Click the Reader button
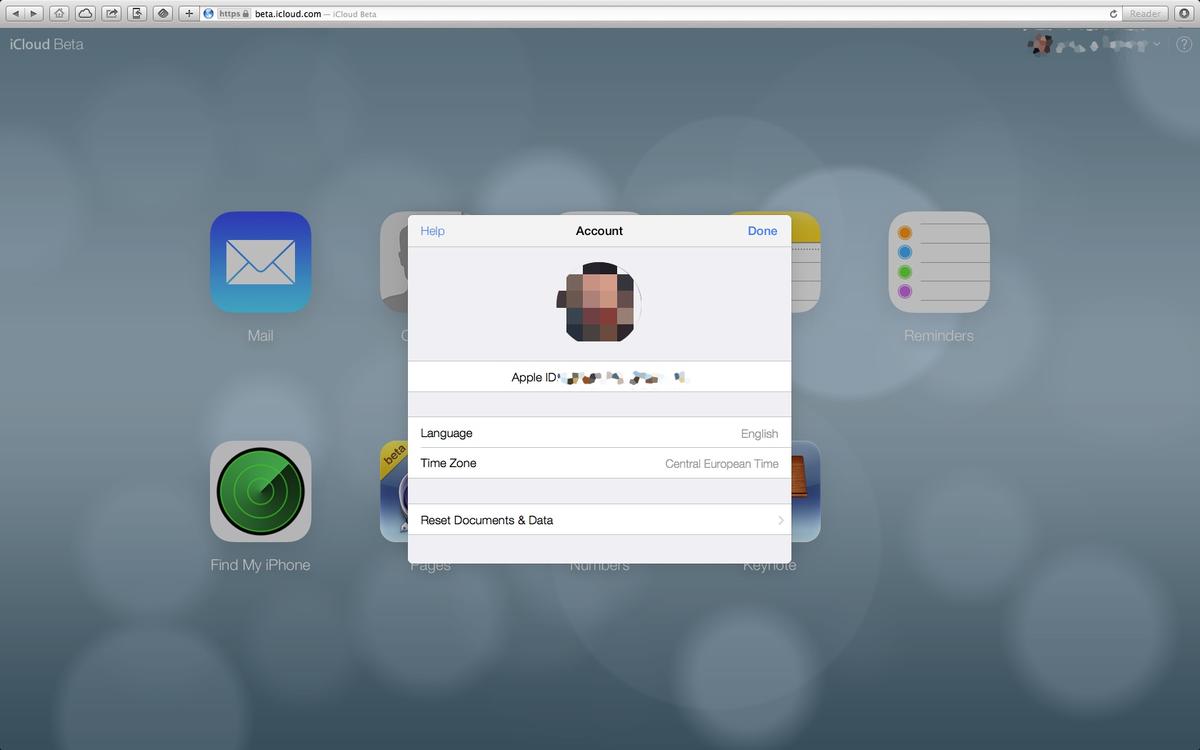The width and height of the screenshot is (1200, 750). pos(1145,14)
